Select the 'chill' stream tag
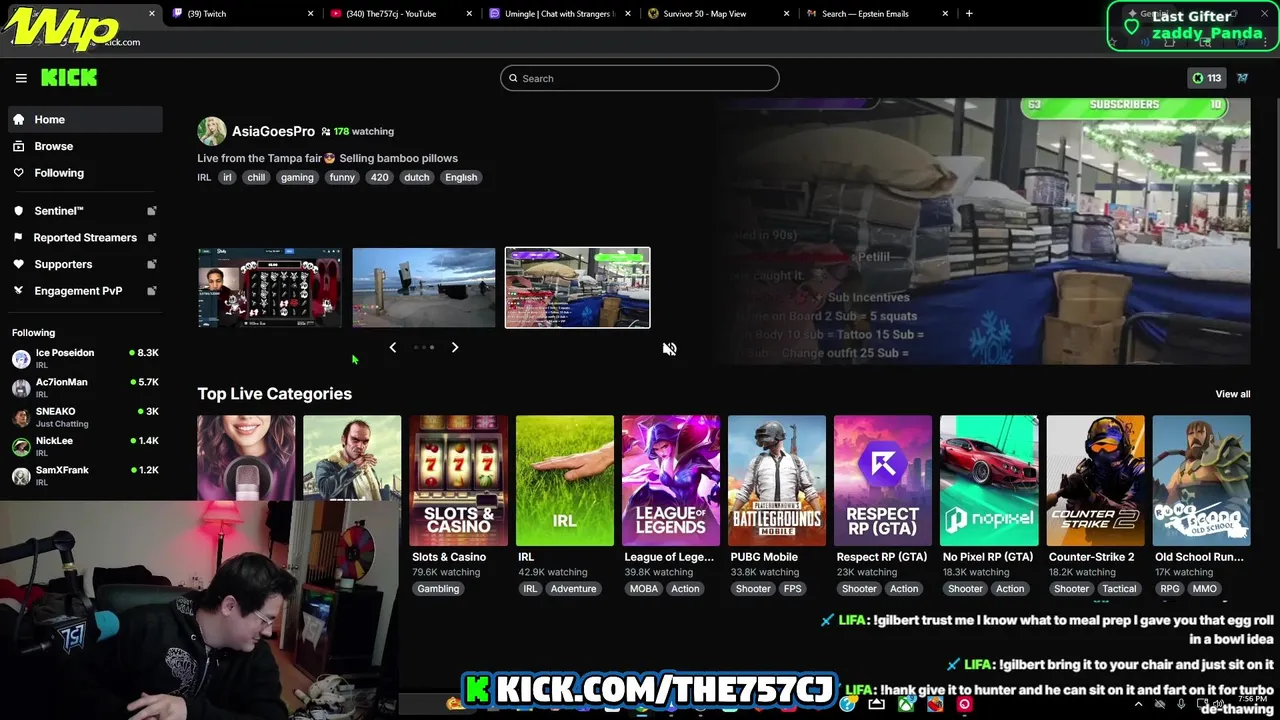The image size is (1280, 720). (257, 177)
